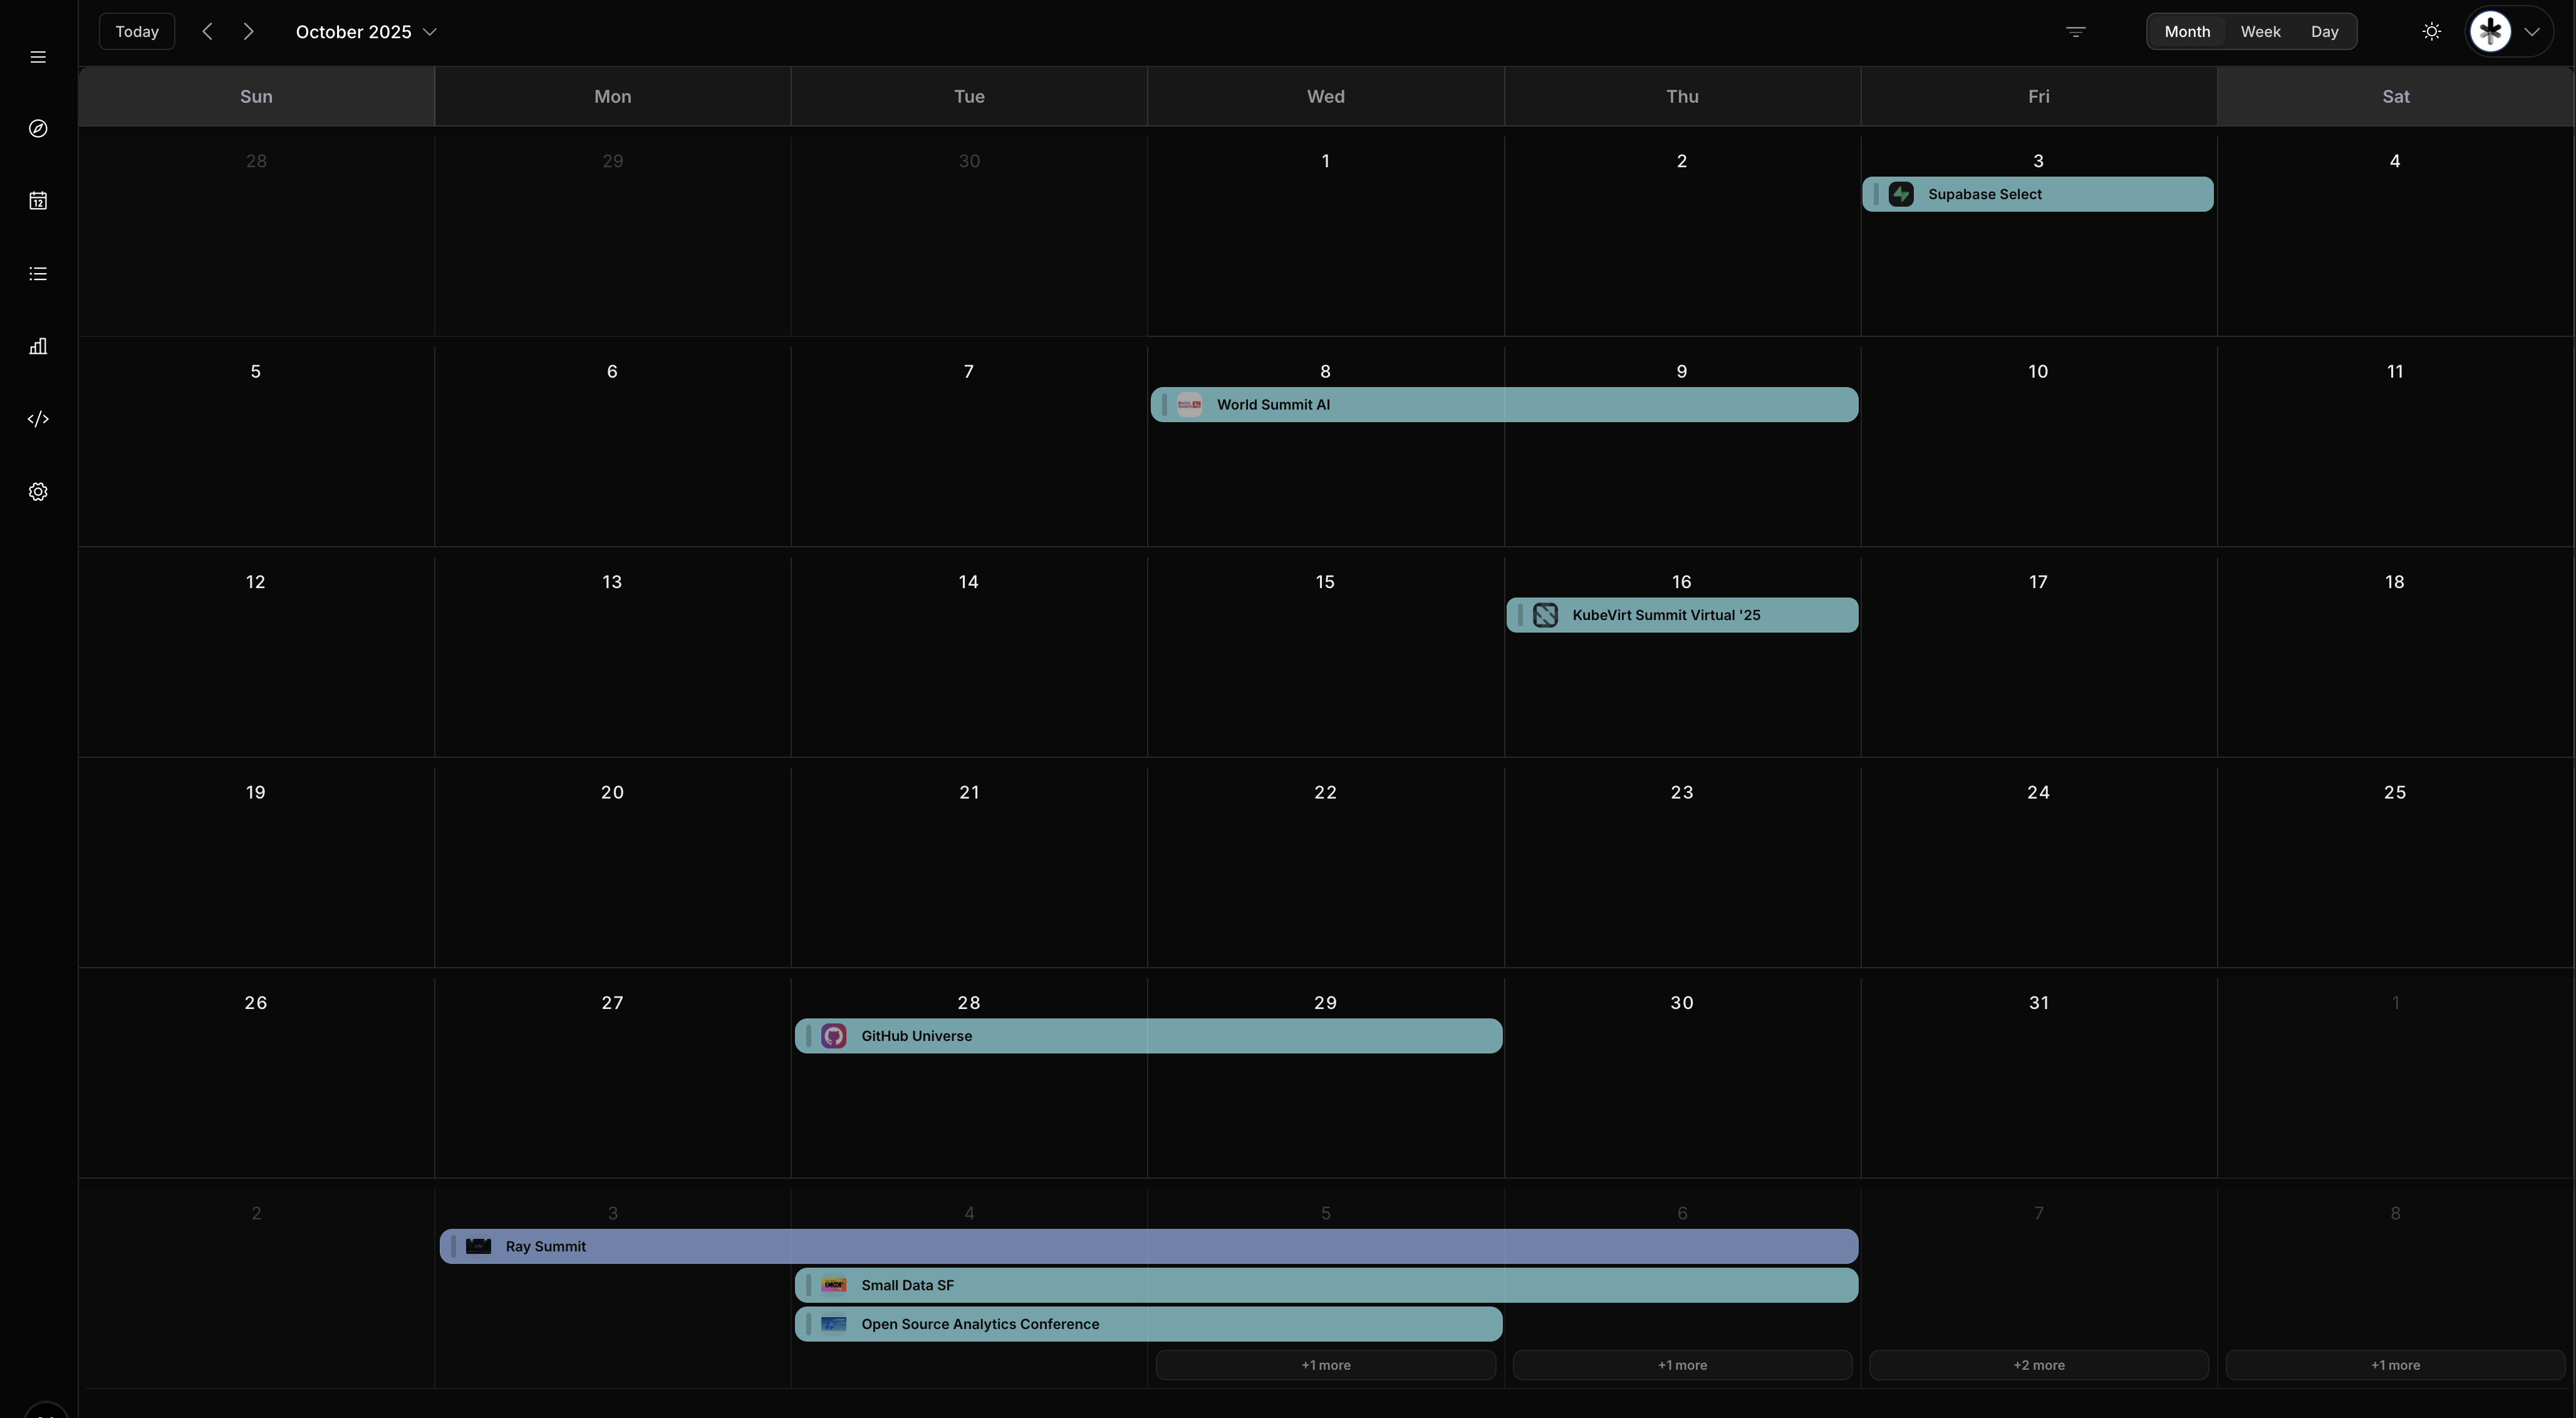
Task: Toggle light mode sun icon
Action: (2431, 32)
